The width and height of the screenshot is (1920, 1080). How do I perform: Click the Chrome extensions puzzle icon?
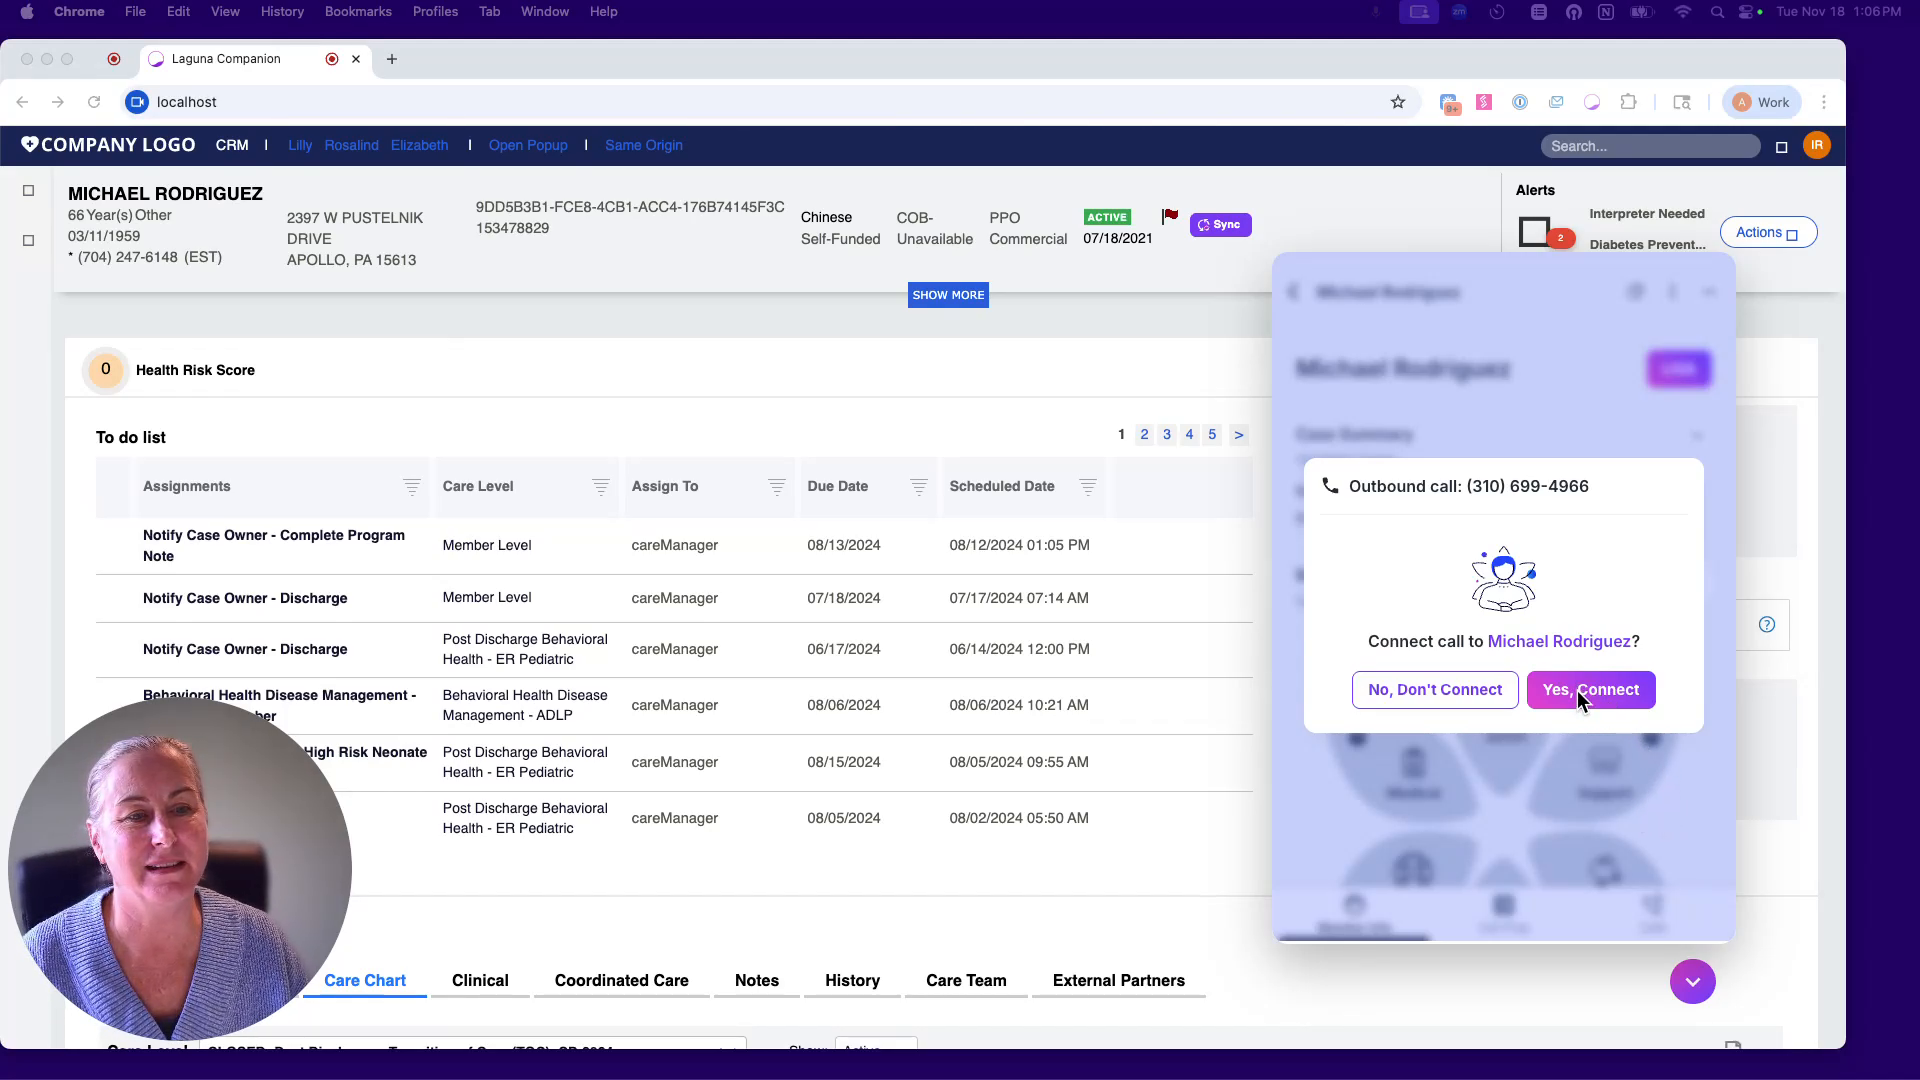point(1629,102)
